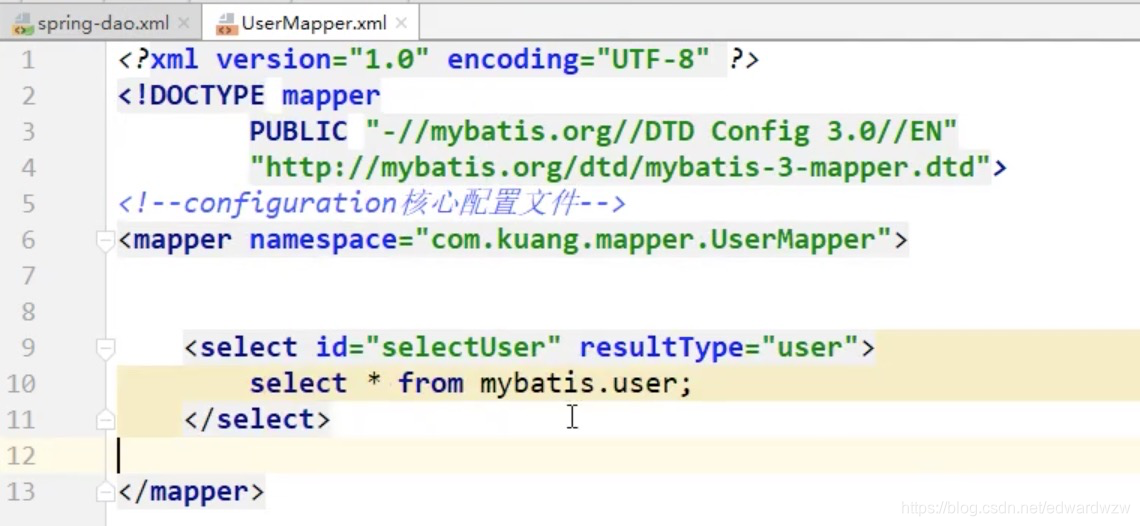Click the xml version declaration text
Viewport: 1140px width, 526px height.
tap(438, 60)
